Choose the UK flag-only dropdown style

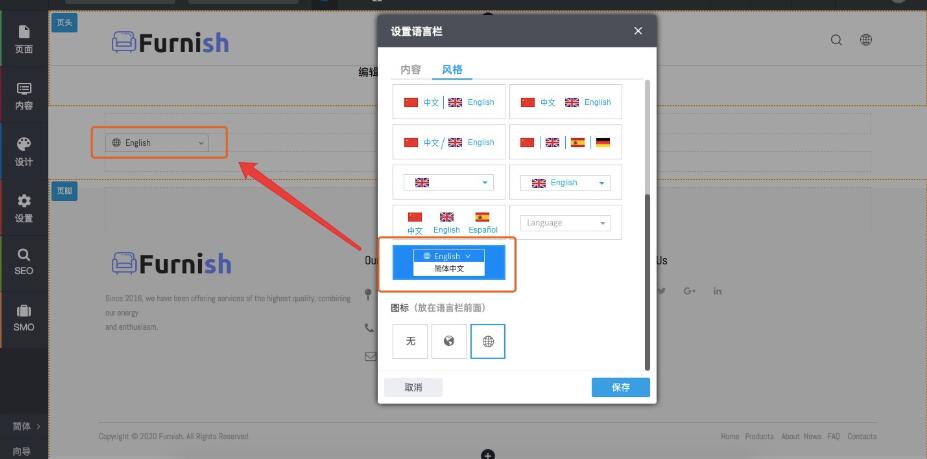(x=448, y=182)
